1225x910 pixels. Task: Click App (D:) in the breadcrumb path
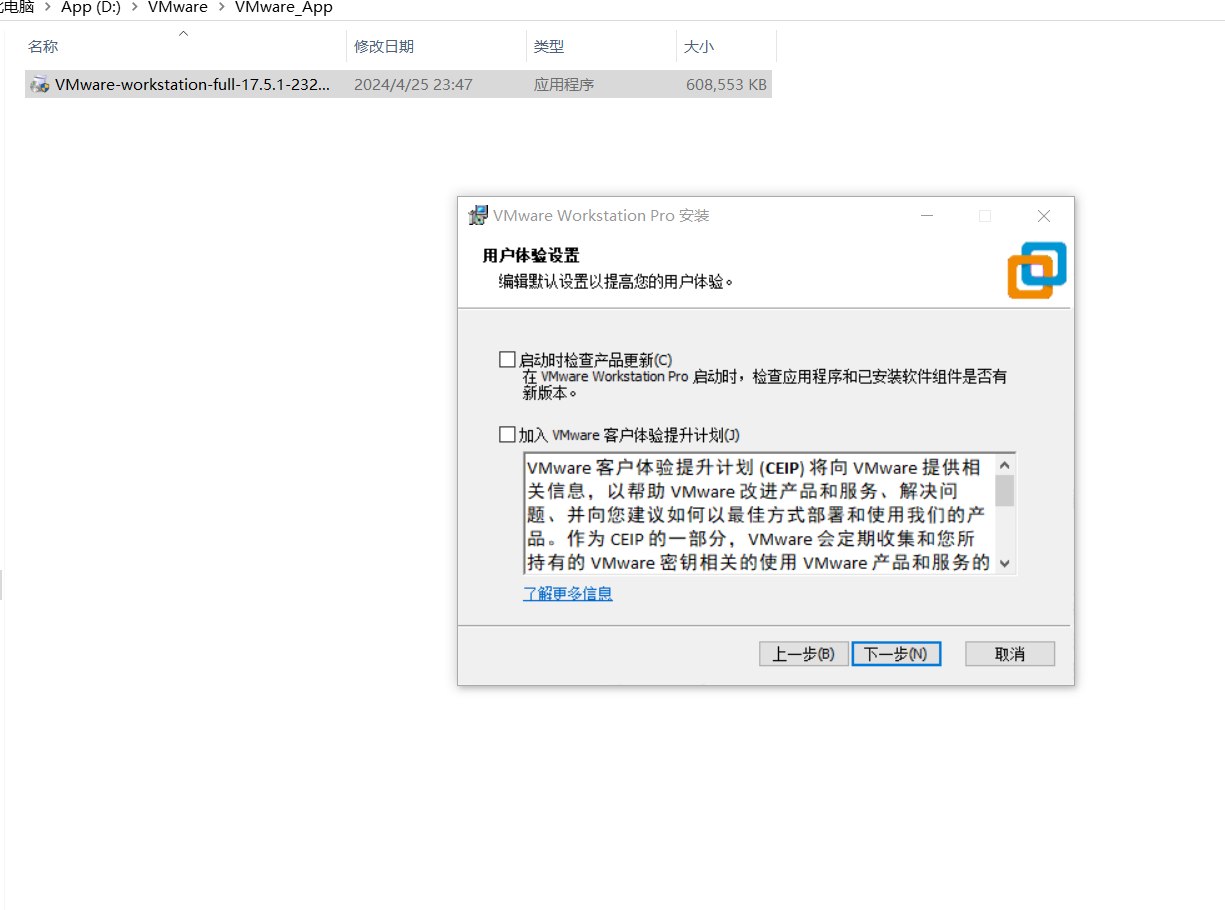point(91,7)
